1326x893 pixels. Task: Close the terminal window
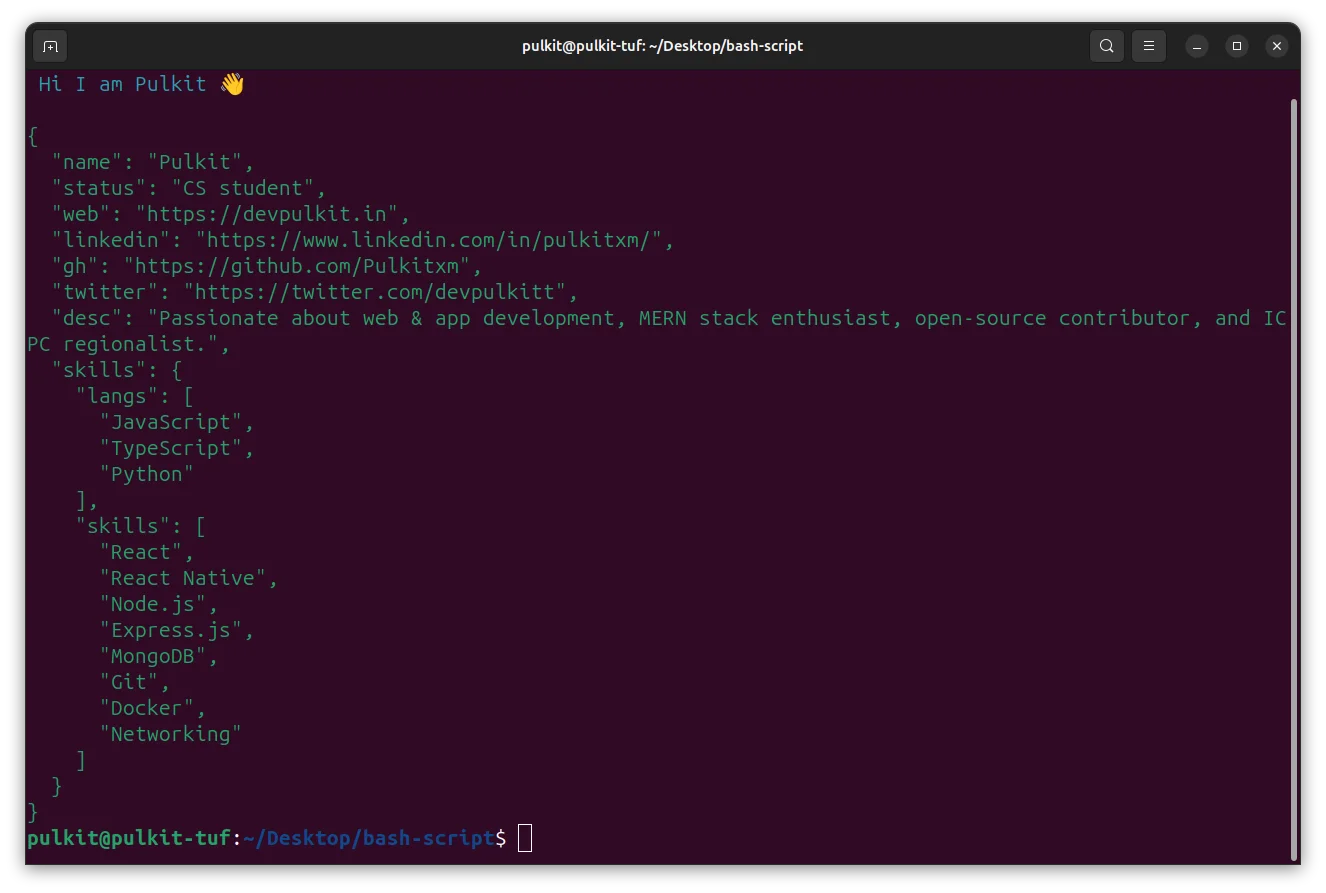1276,46
